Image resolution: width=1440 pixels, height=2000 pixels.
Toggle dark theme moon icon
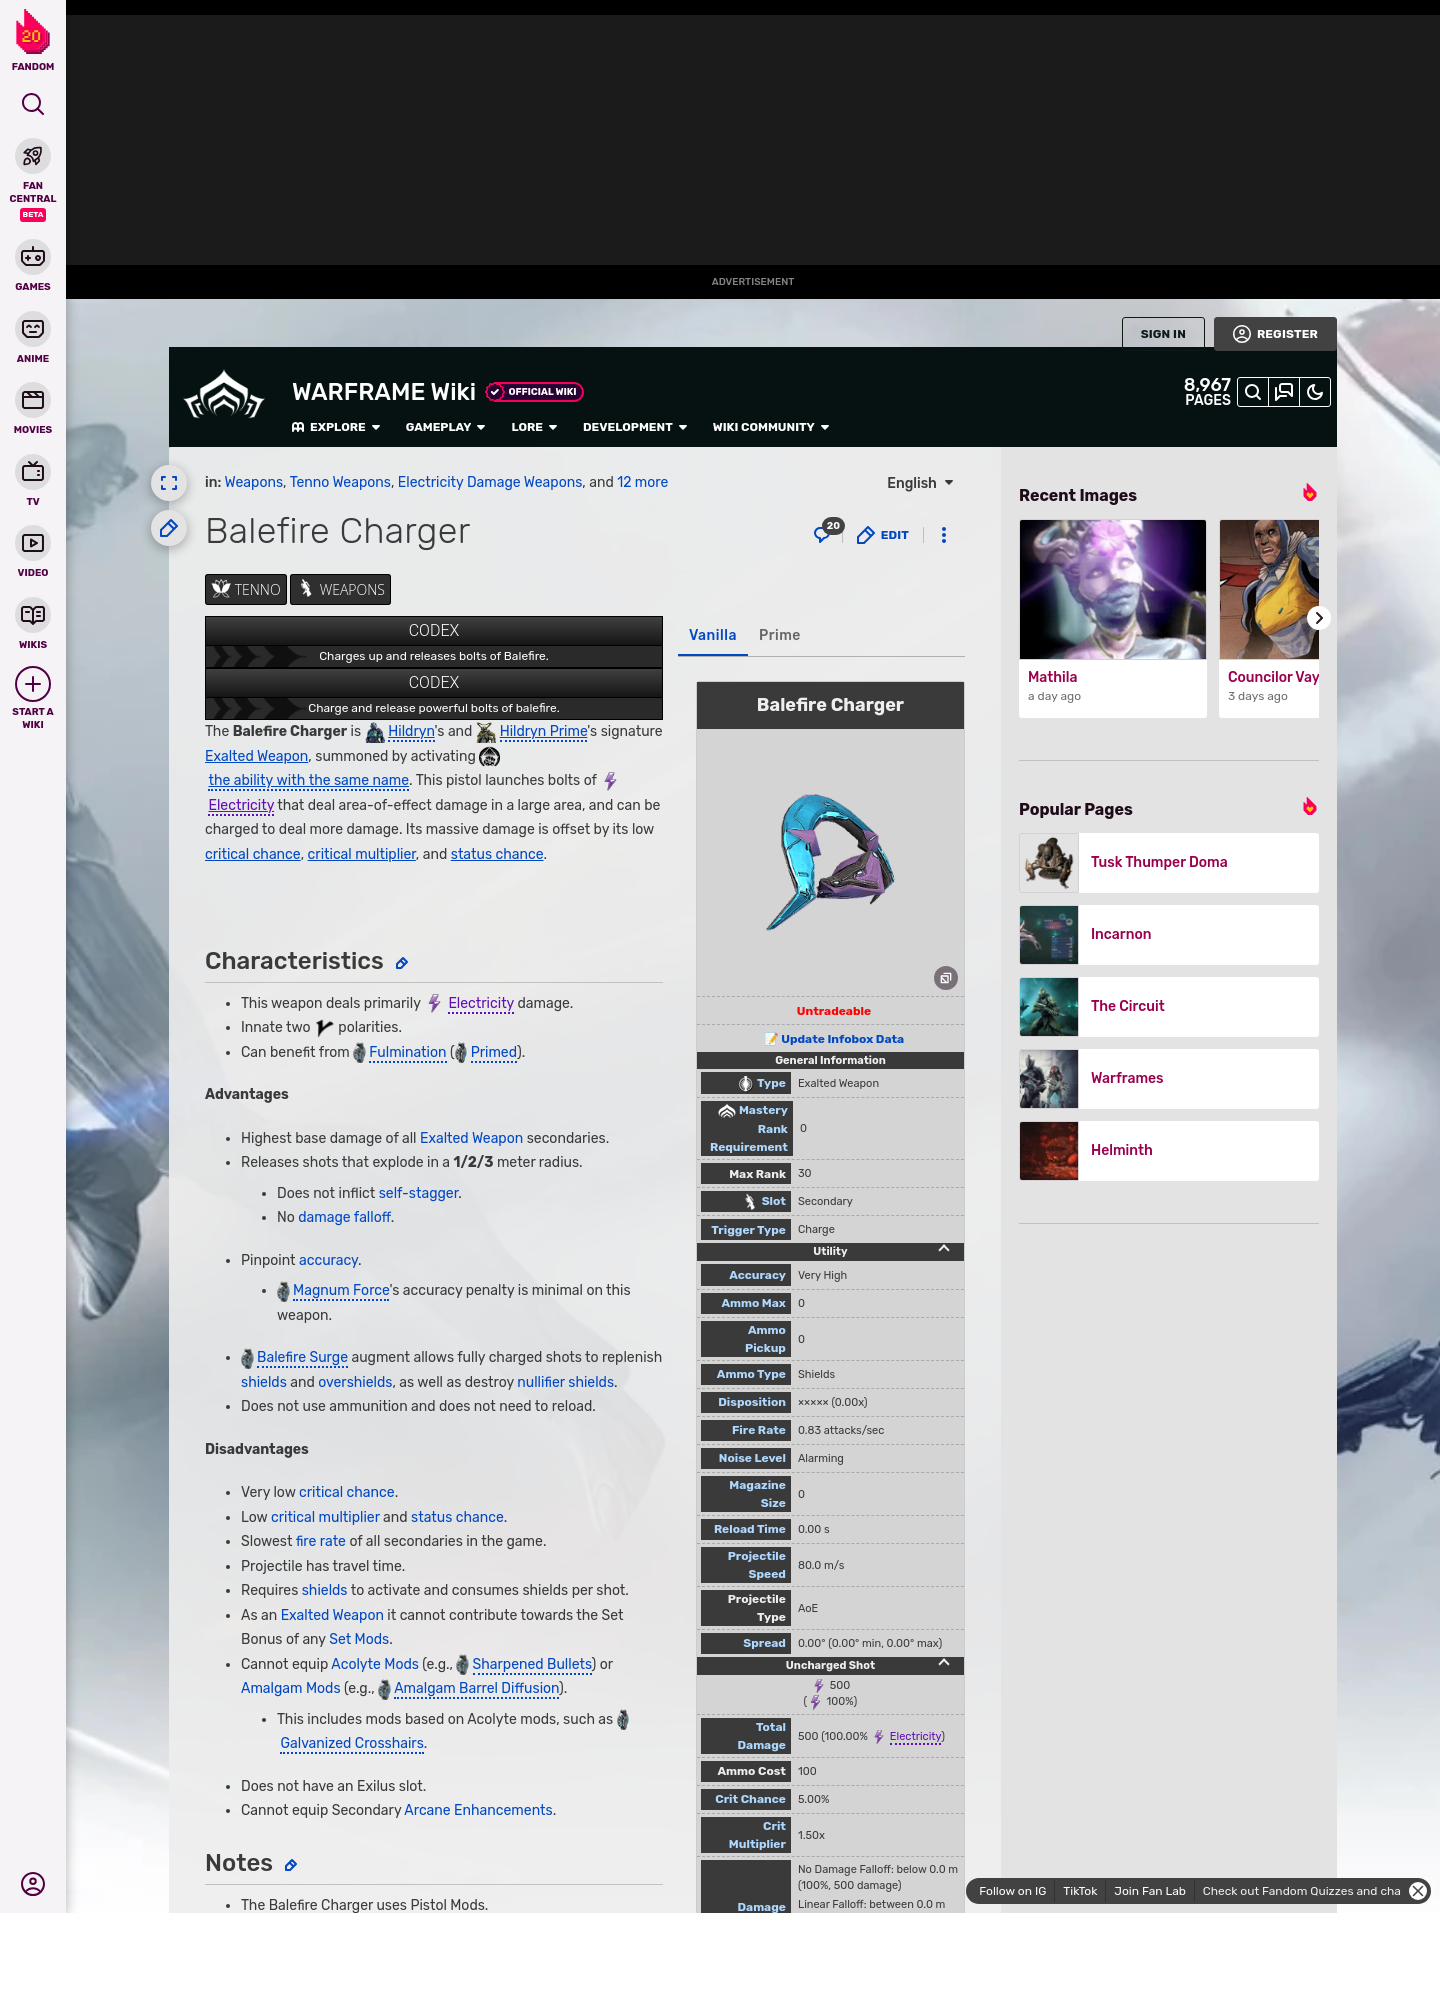click(x=1315, y=392)
